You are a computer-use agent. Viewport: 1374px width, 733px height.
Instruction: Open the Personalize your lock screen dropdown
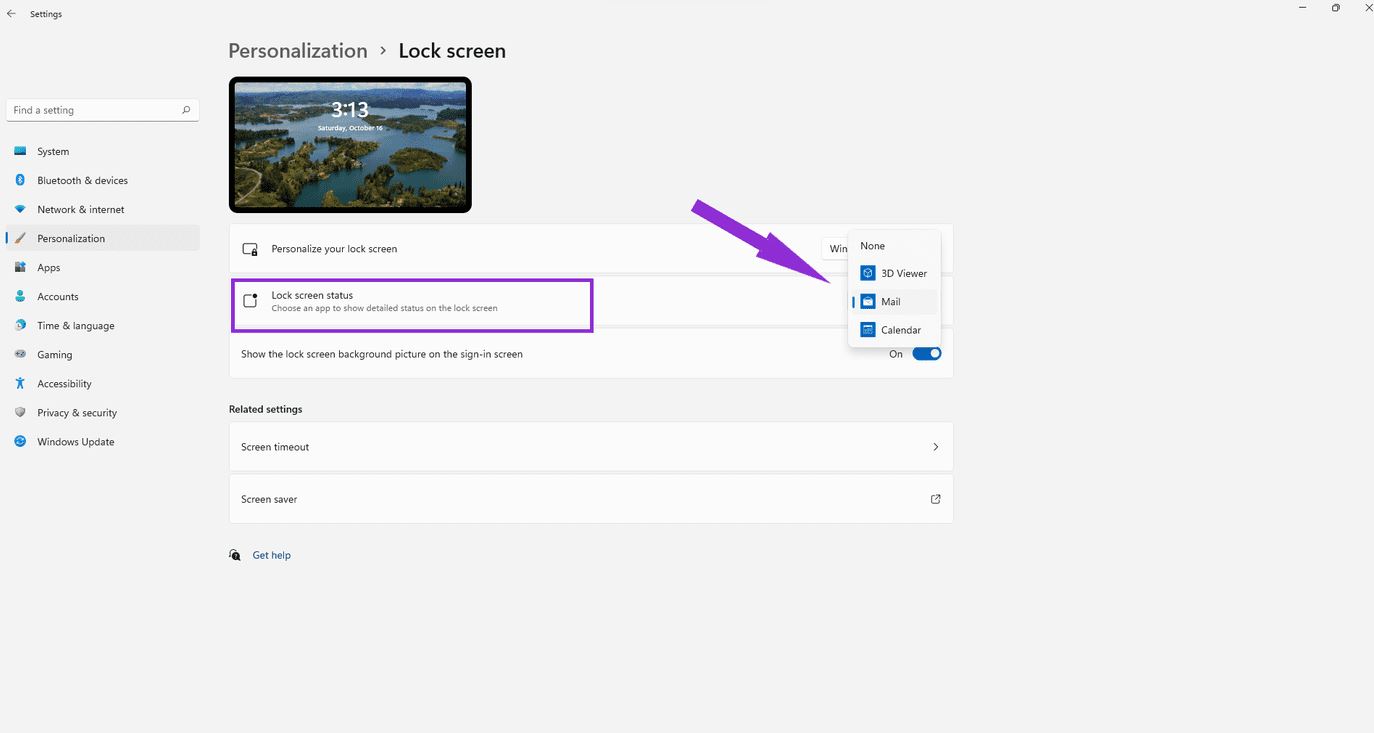coord(834,249)
